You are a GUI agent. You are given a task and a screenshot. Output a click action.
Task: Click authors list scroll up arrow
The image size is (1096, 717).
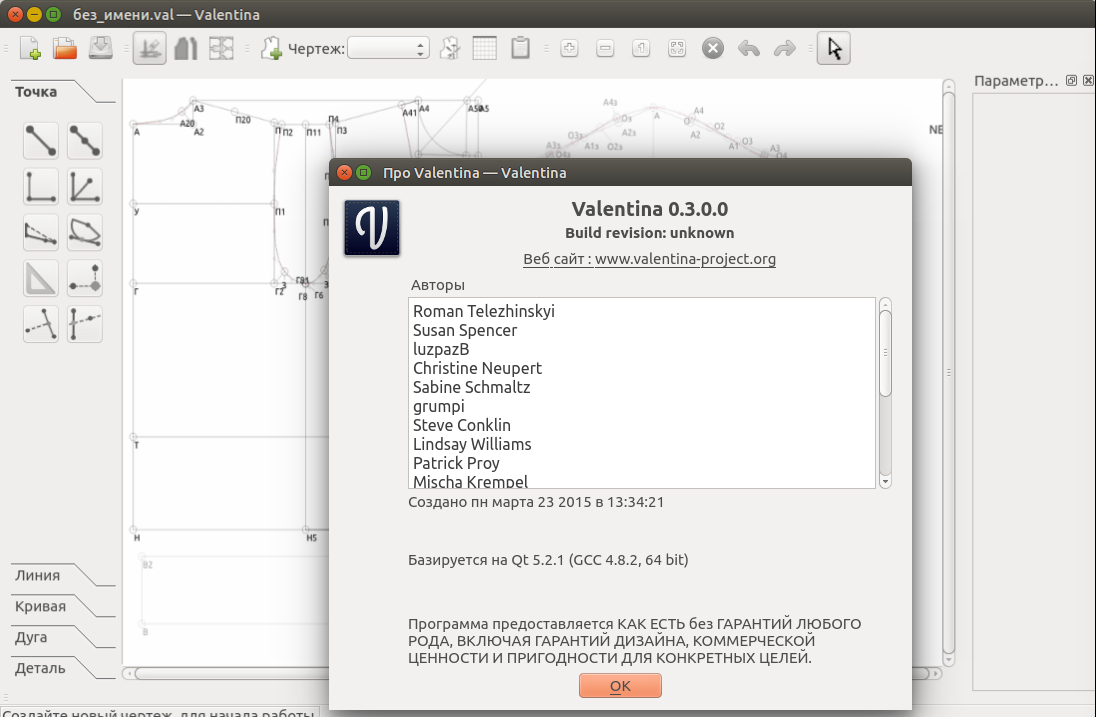(x=885, y=304)
